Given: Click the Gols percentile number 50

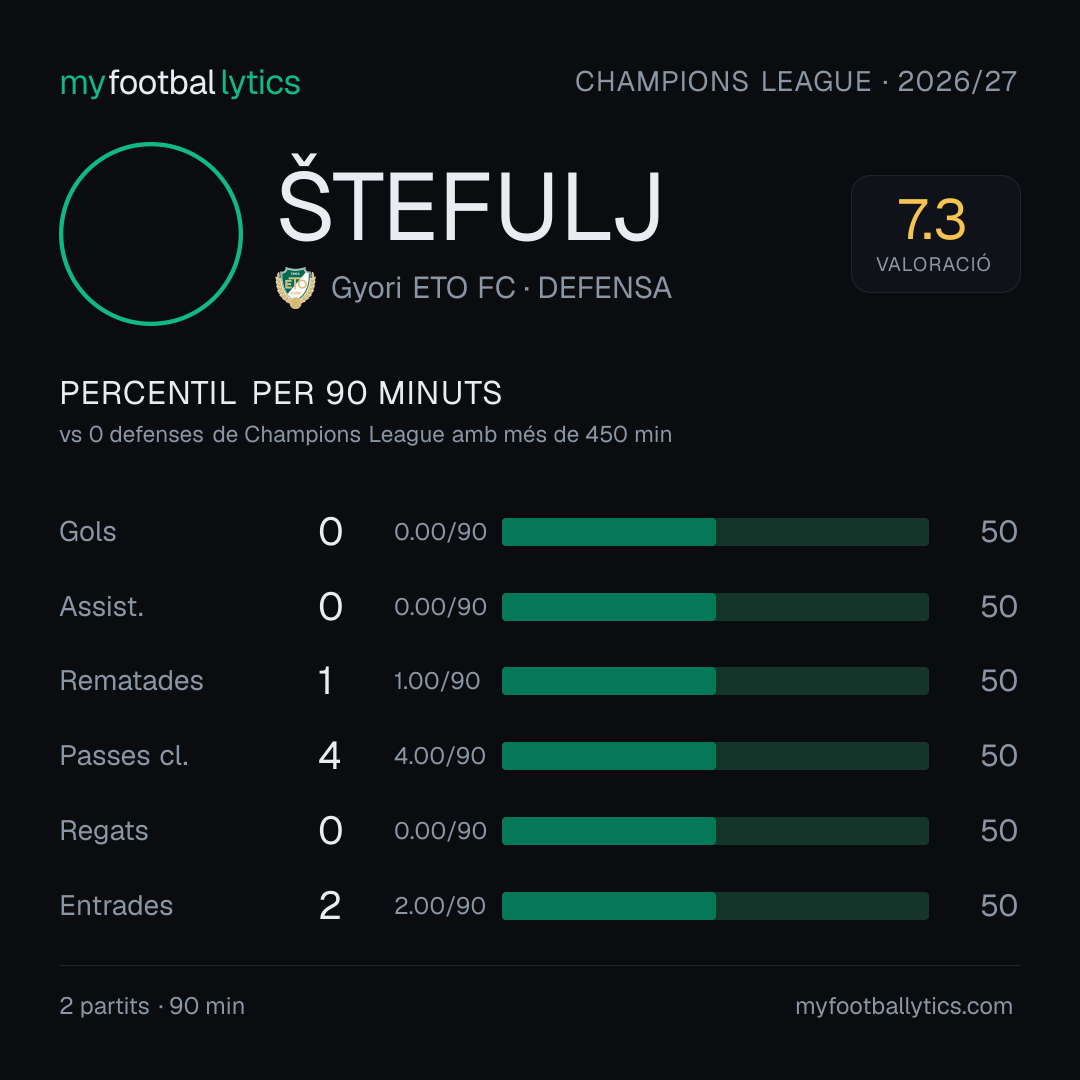Looking at the screenshot, I should [x=999, y=532].
